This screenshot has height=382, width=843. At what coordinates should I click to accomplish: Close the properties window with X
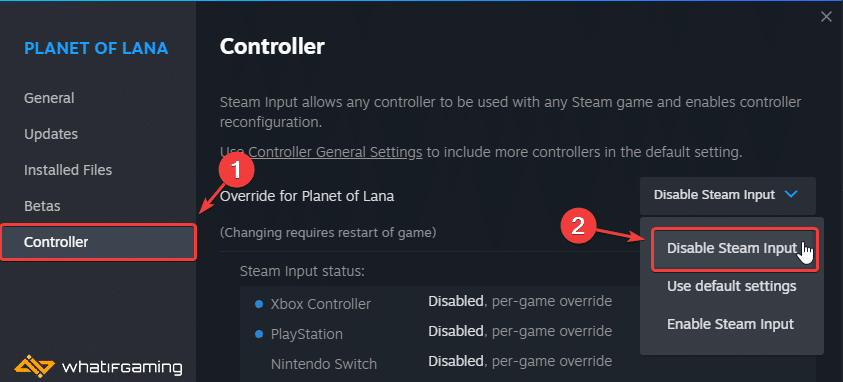(x=826, y=17)
